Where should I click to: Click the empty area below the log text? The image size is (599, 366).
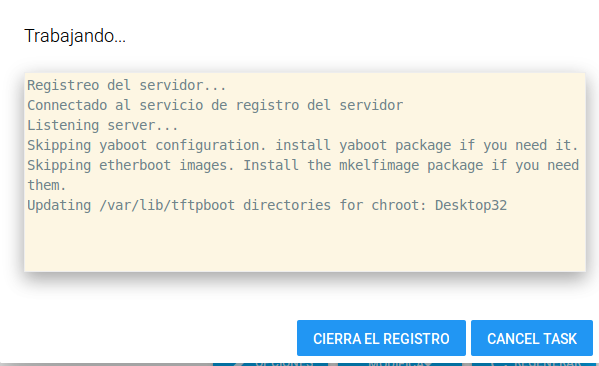click(x=305, y=243)
